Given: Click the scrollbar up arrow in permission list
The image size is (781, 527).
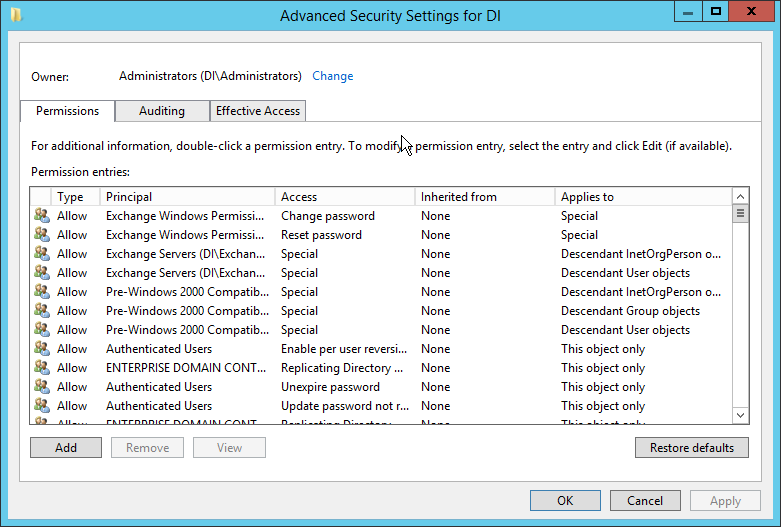Looking at the screenshot, I should click(741, 197).
